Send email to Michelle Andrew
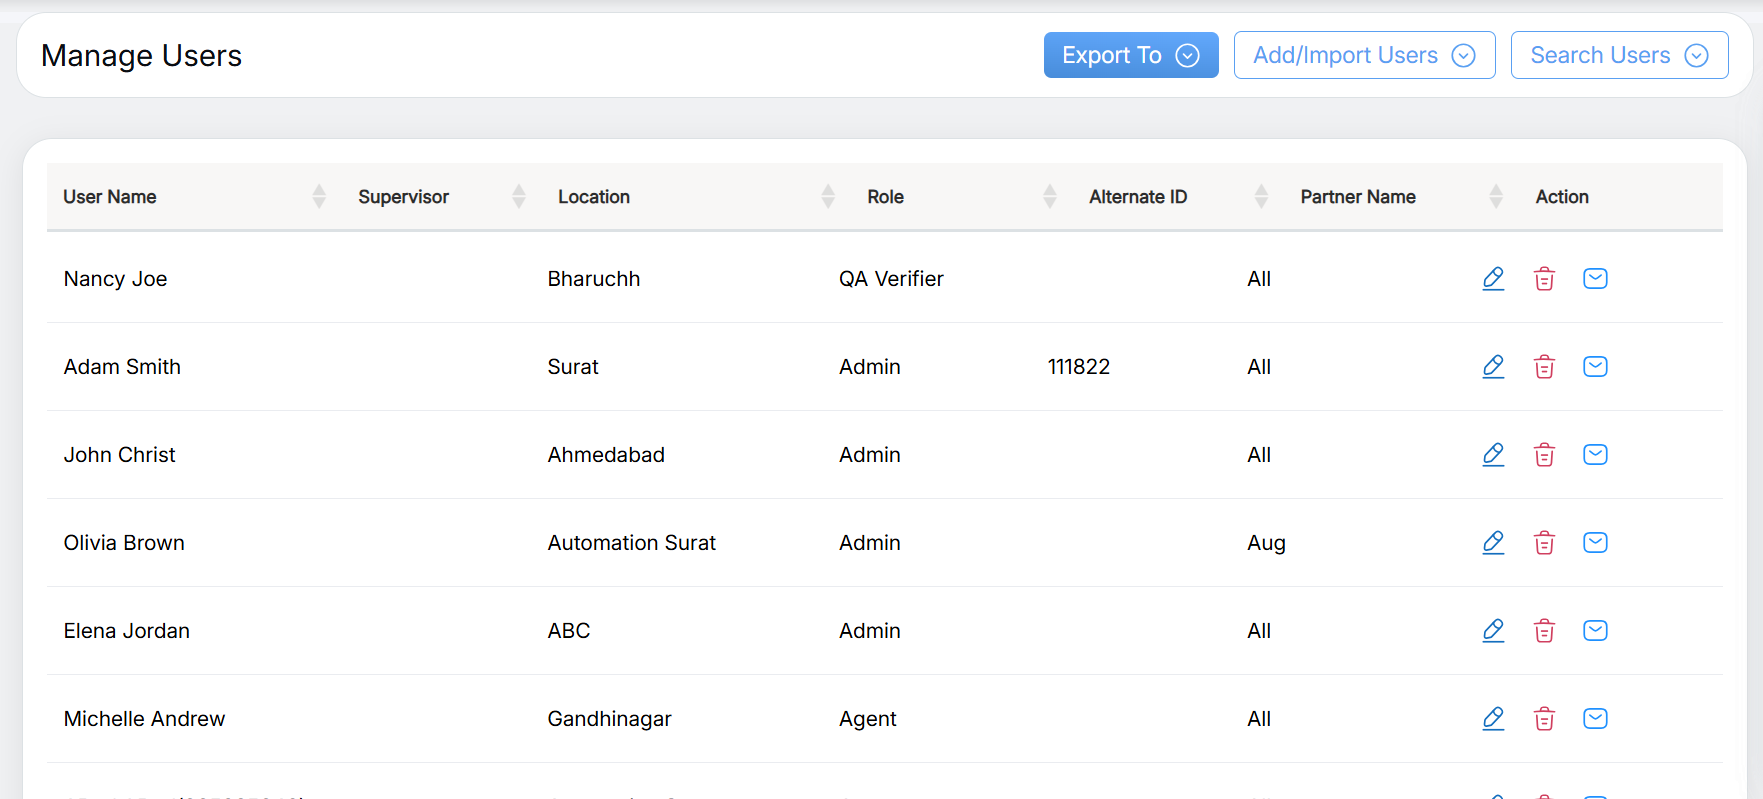1763x799 pixels. coord(1595,719)
